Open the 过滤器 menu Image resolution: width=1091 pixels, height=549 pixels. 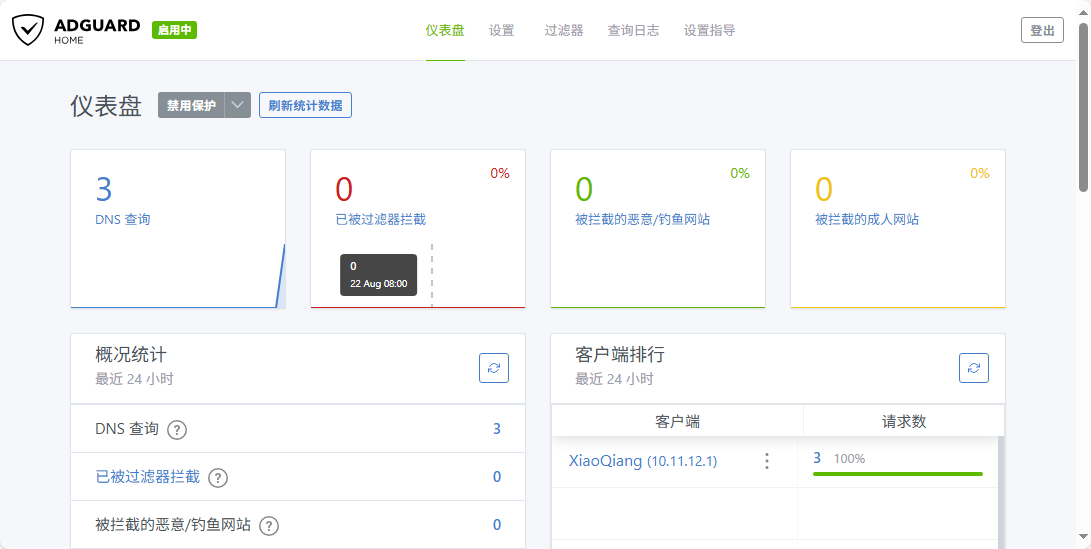click(x=564, y=31)
